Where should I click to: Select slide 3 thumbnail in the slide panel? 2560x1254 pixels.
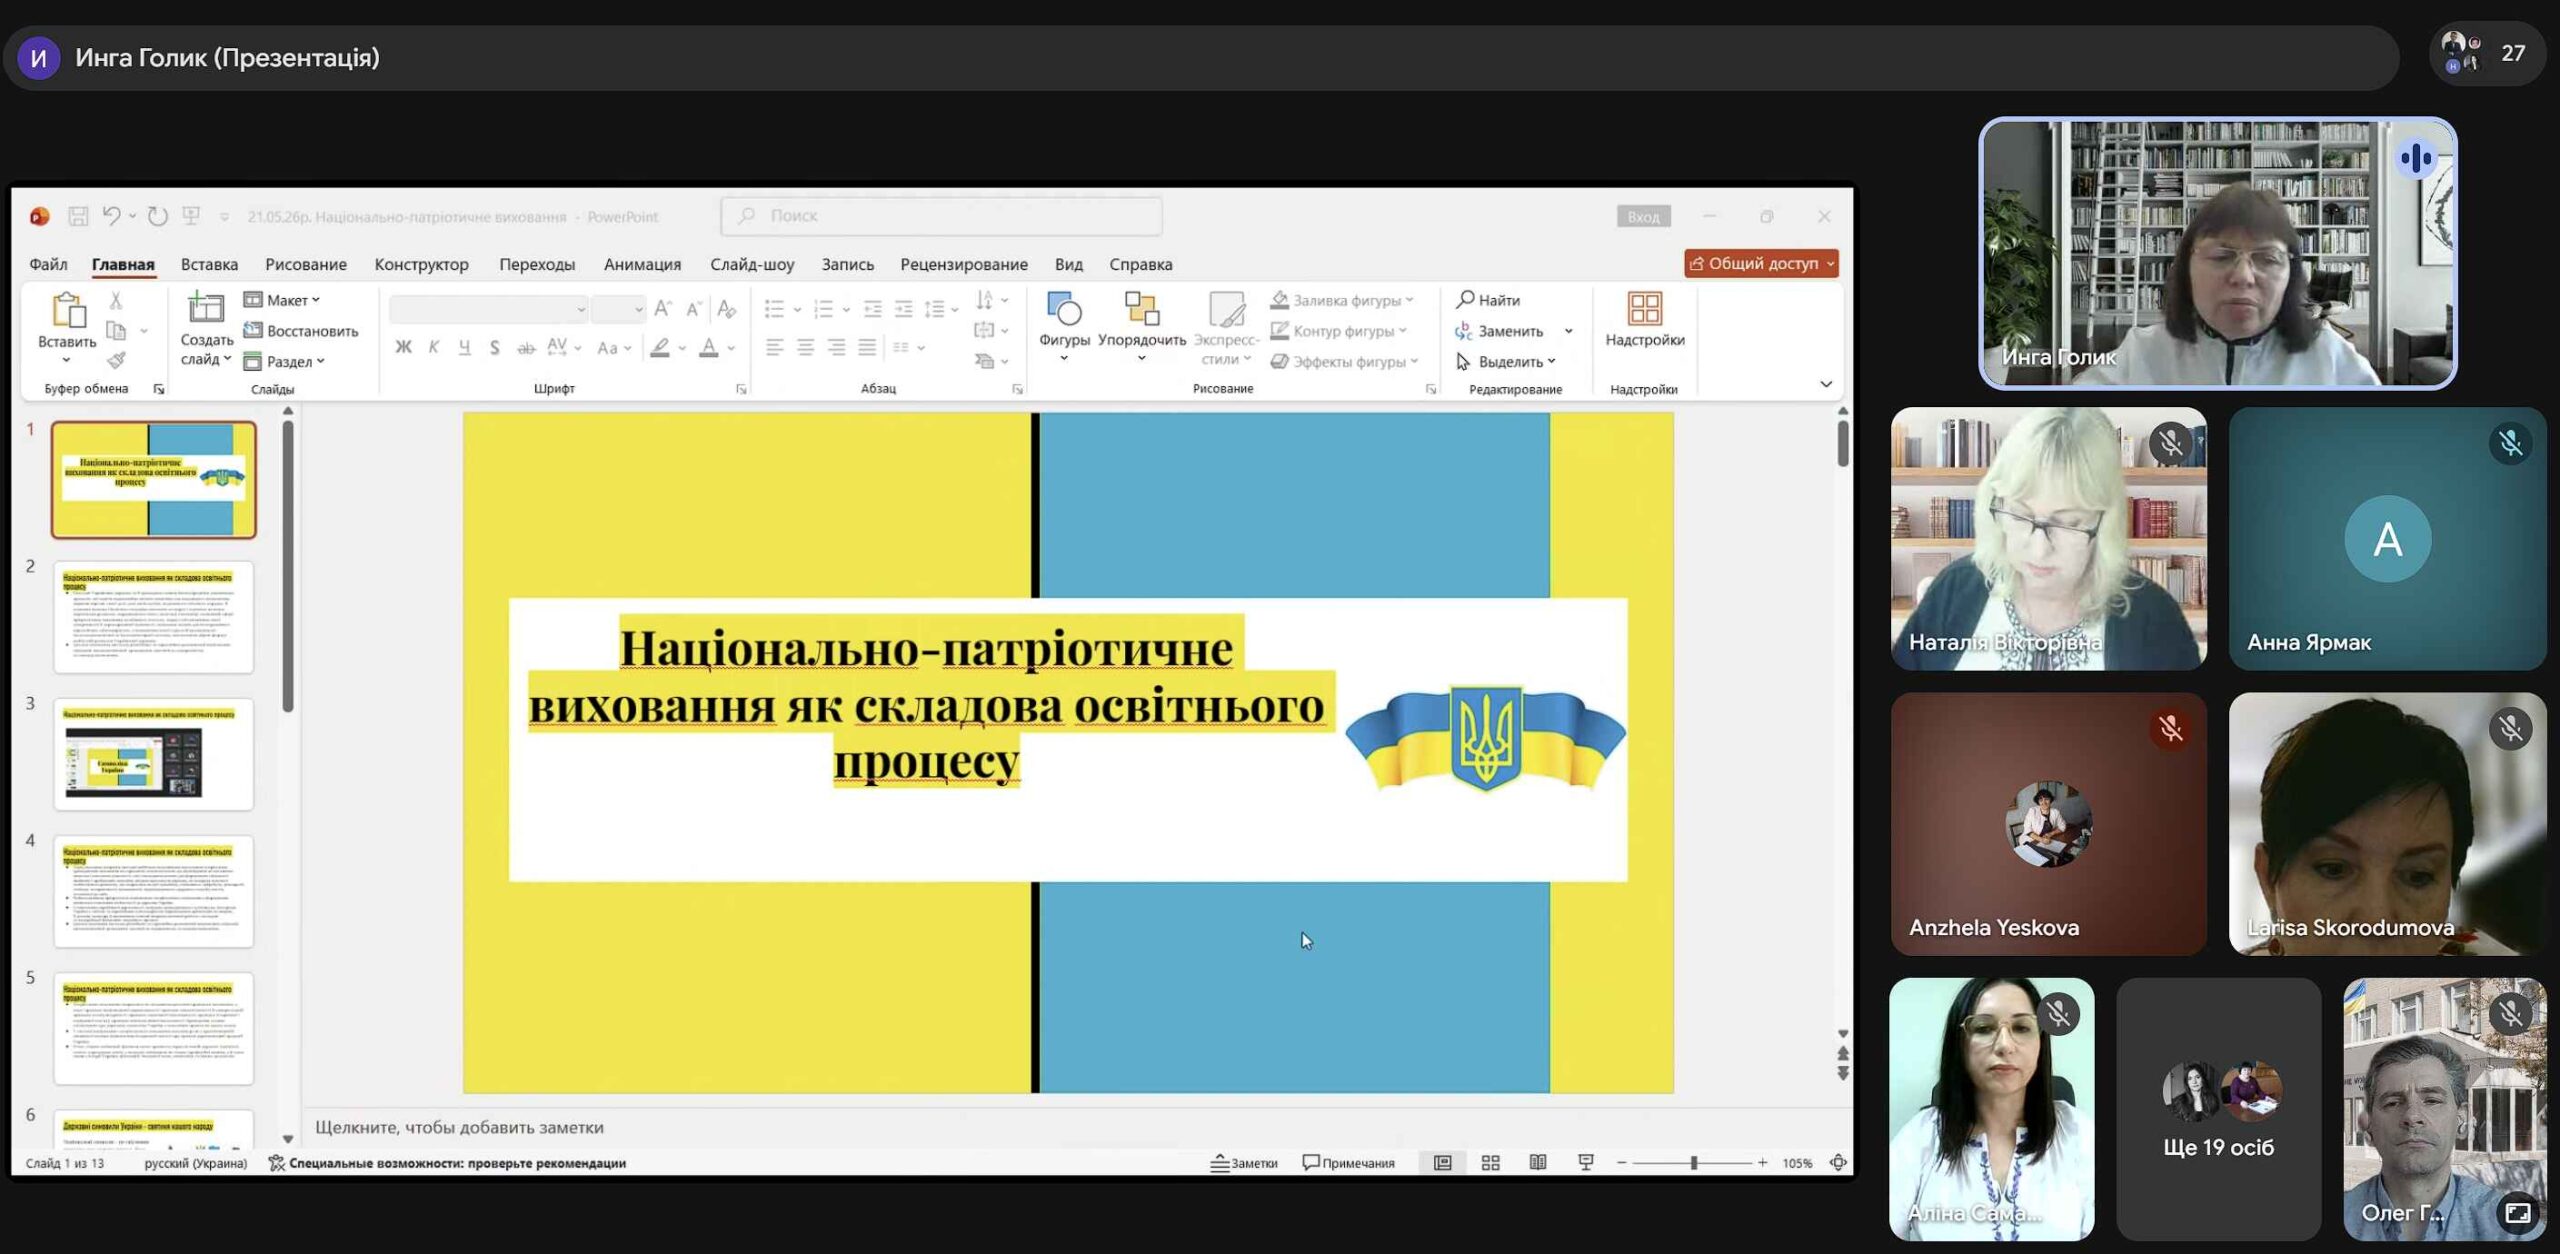[x=153, y=755]
